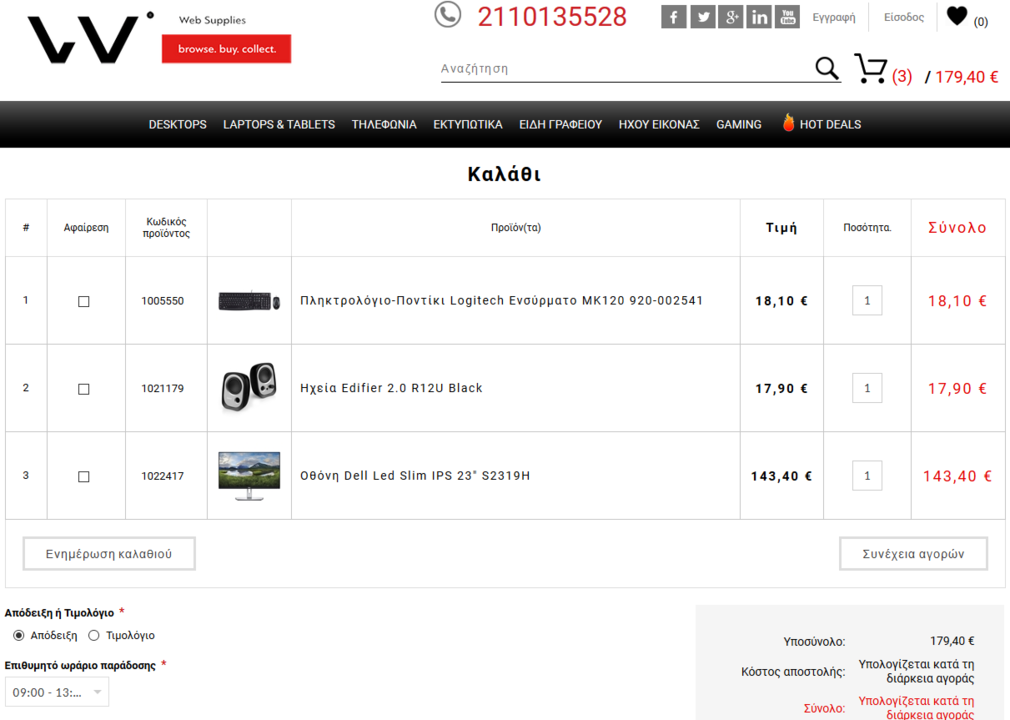Click the Εγγραφή link
1010x720 pixels.
click(834, 17)
